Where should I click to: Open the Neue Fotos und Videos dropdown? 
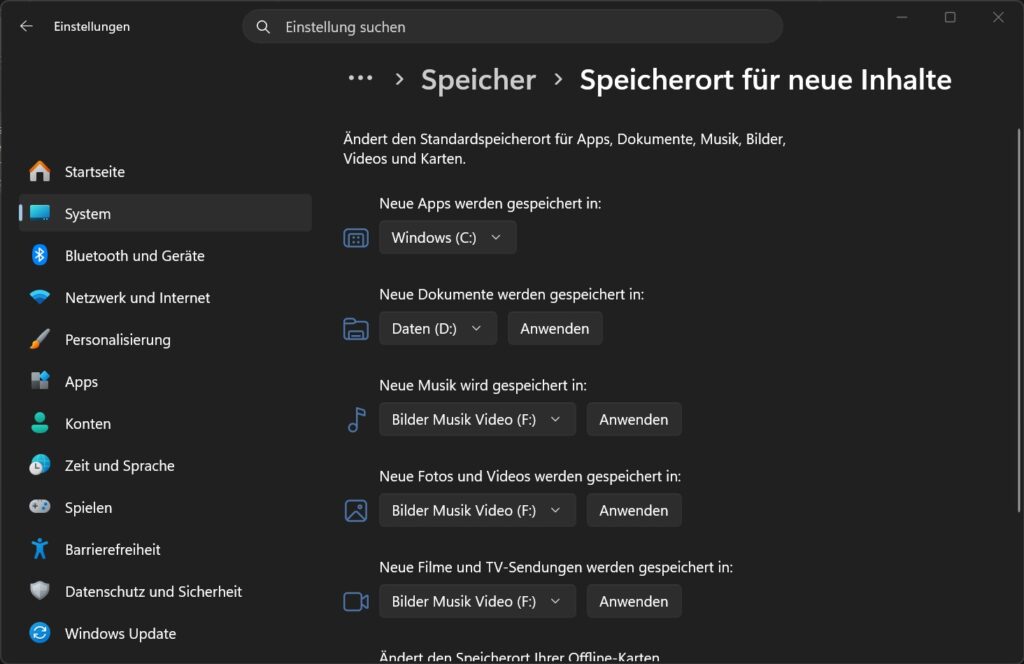click(x=477, y=510)
